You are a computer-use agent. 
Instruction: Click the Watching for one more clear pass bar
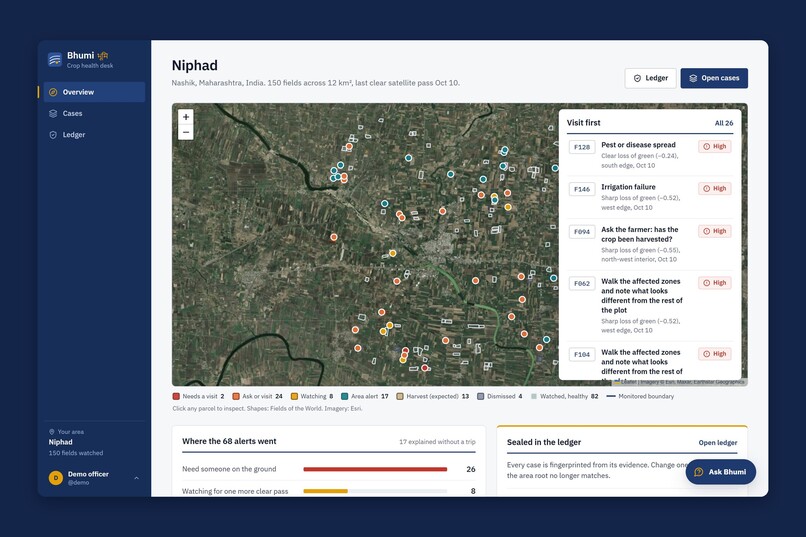coord(375,491)
